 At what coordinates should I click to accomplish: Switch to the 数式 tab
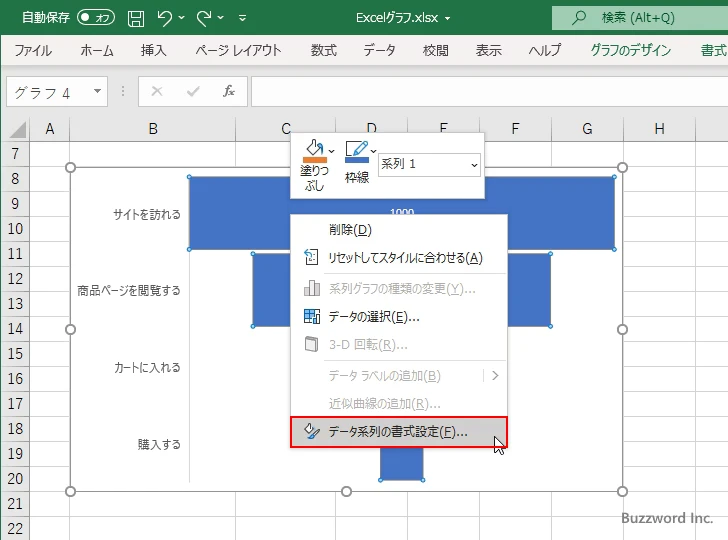click(324, 50)
